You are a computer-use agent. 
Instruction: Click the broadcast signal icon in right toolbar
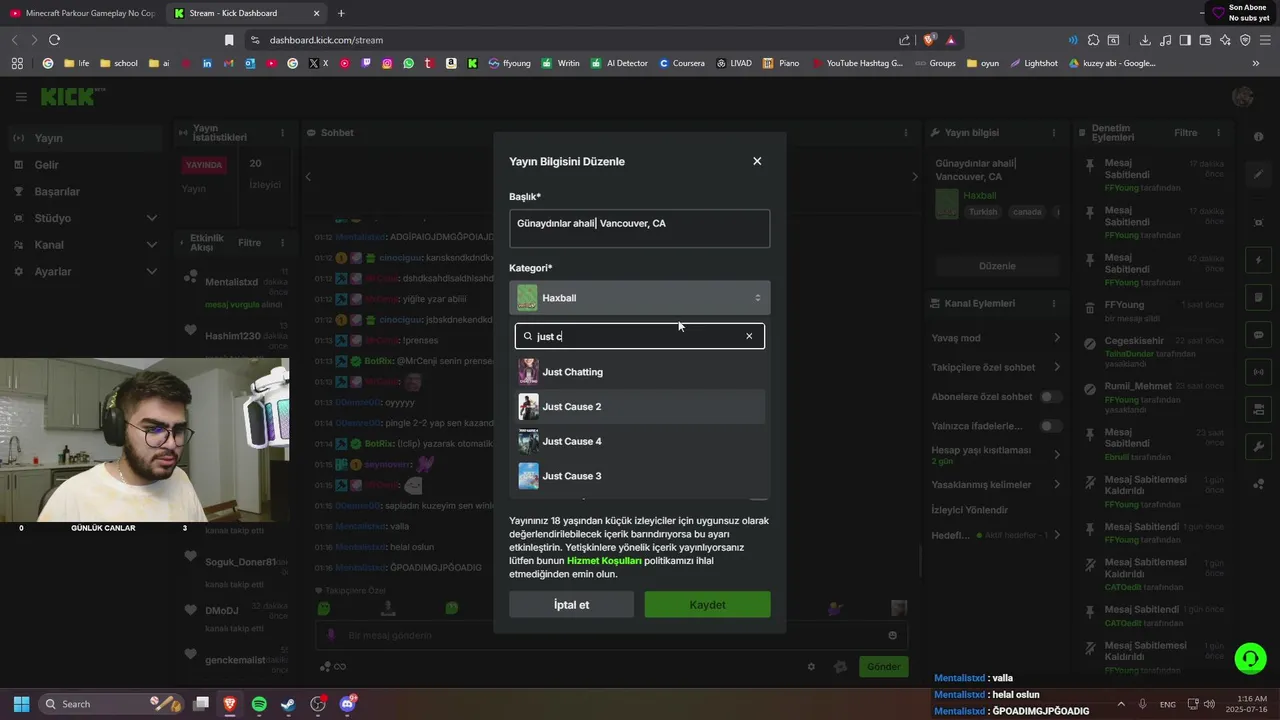tap(1258, 372)
